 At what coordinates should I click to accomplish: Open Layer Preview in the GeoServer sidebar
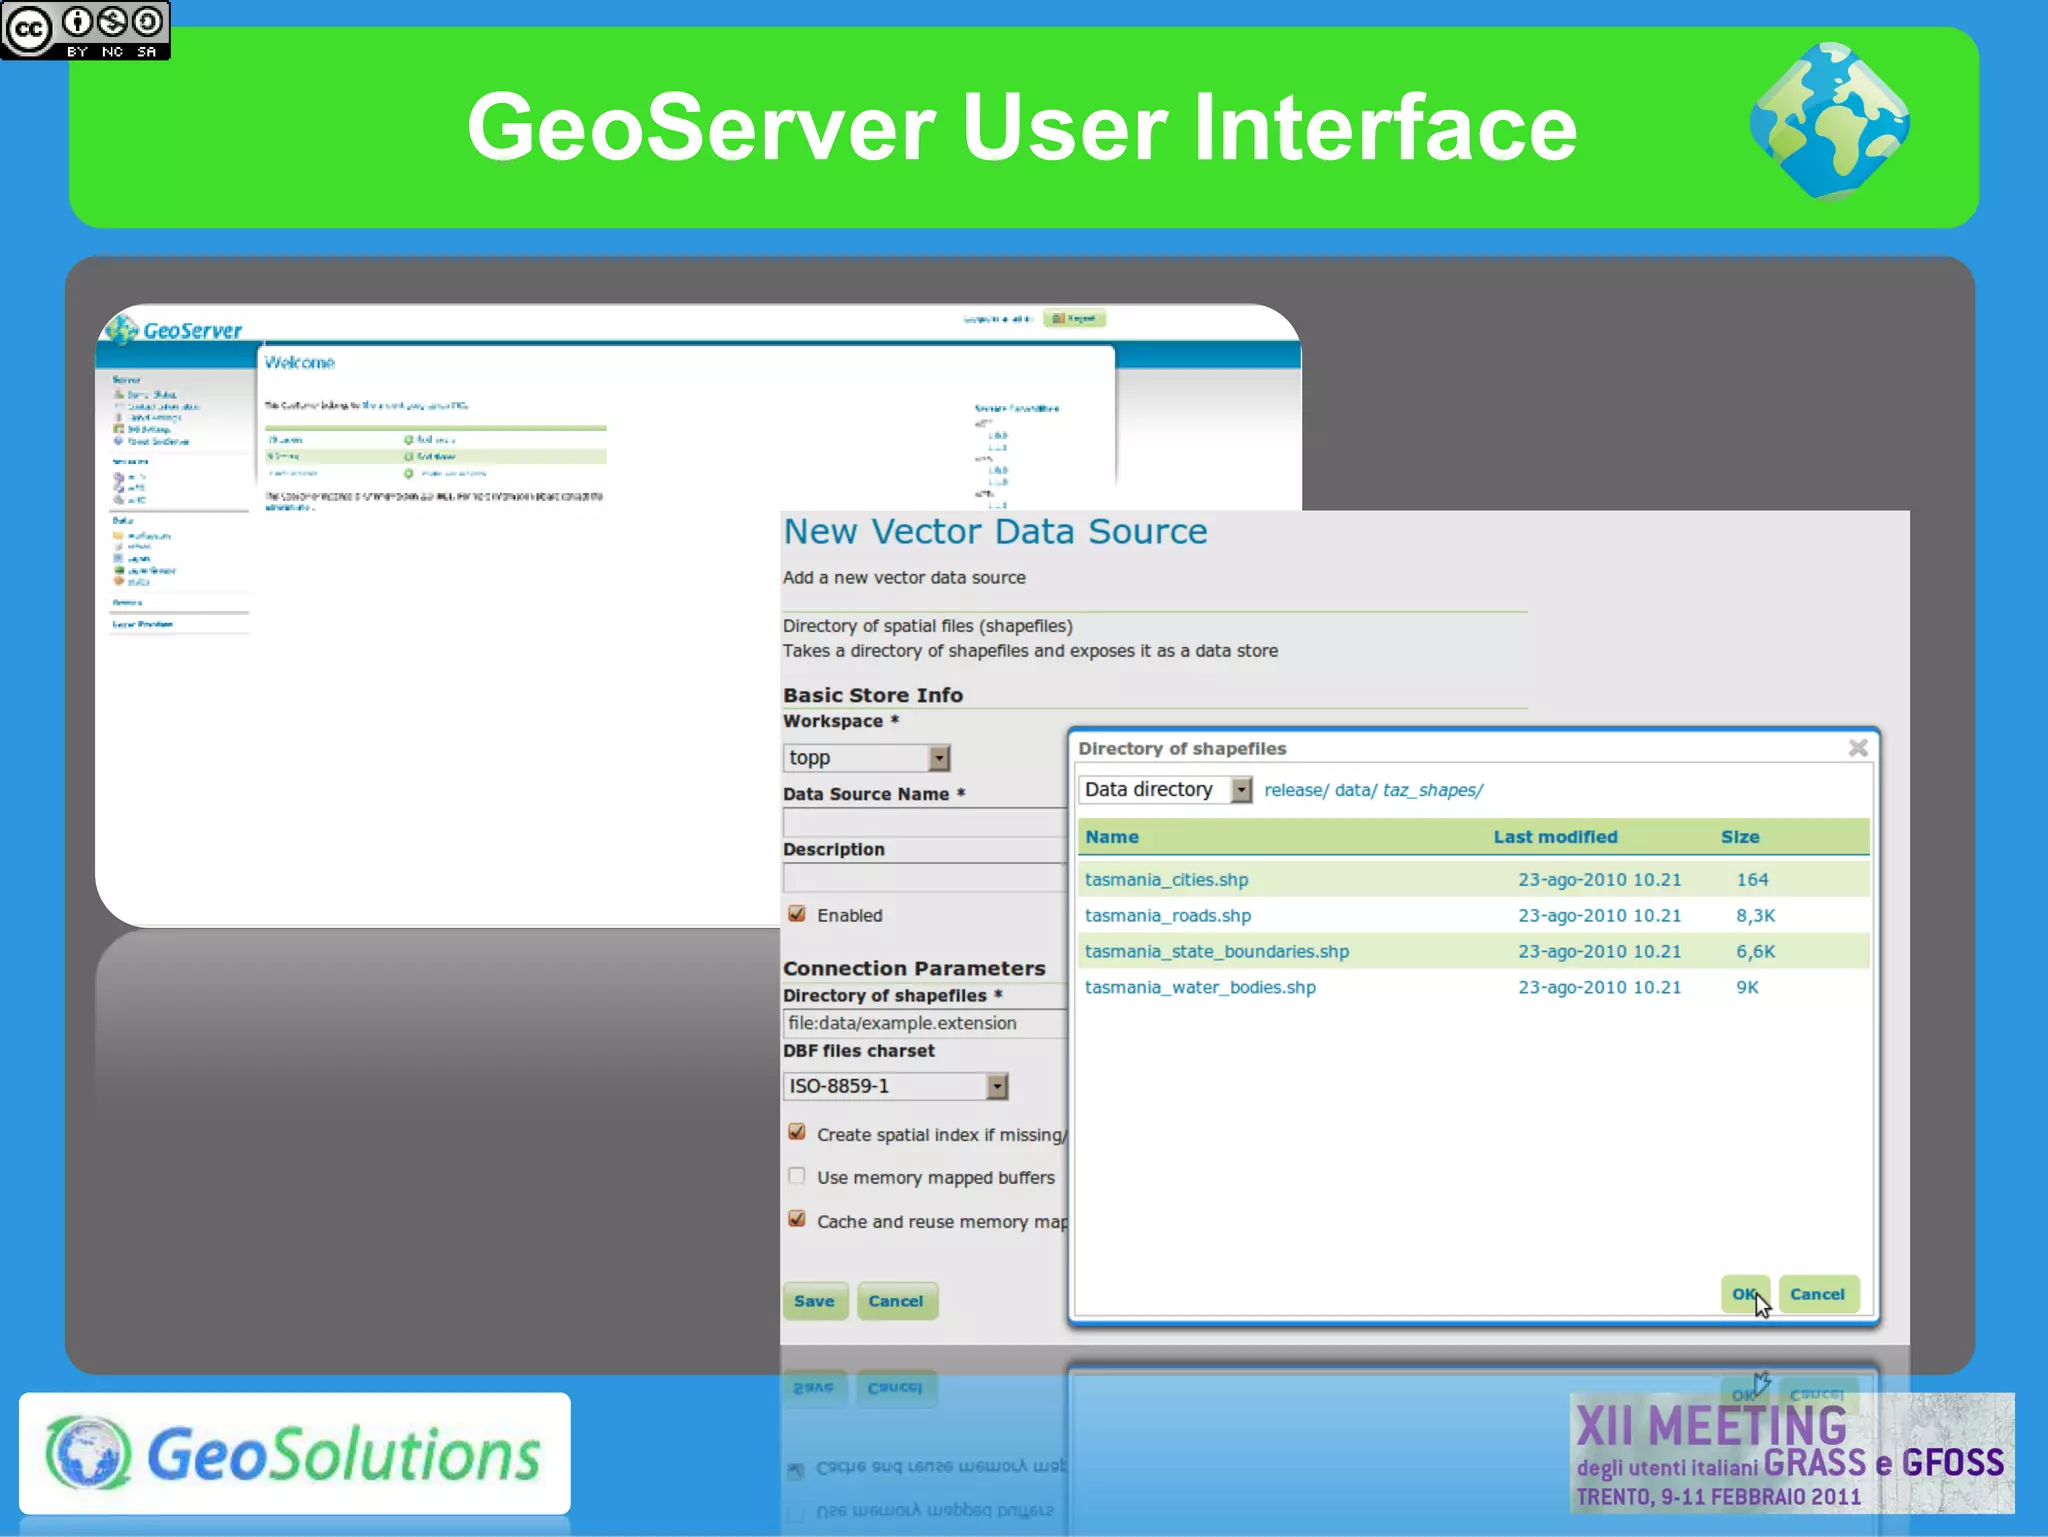142,624
